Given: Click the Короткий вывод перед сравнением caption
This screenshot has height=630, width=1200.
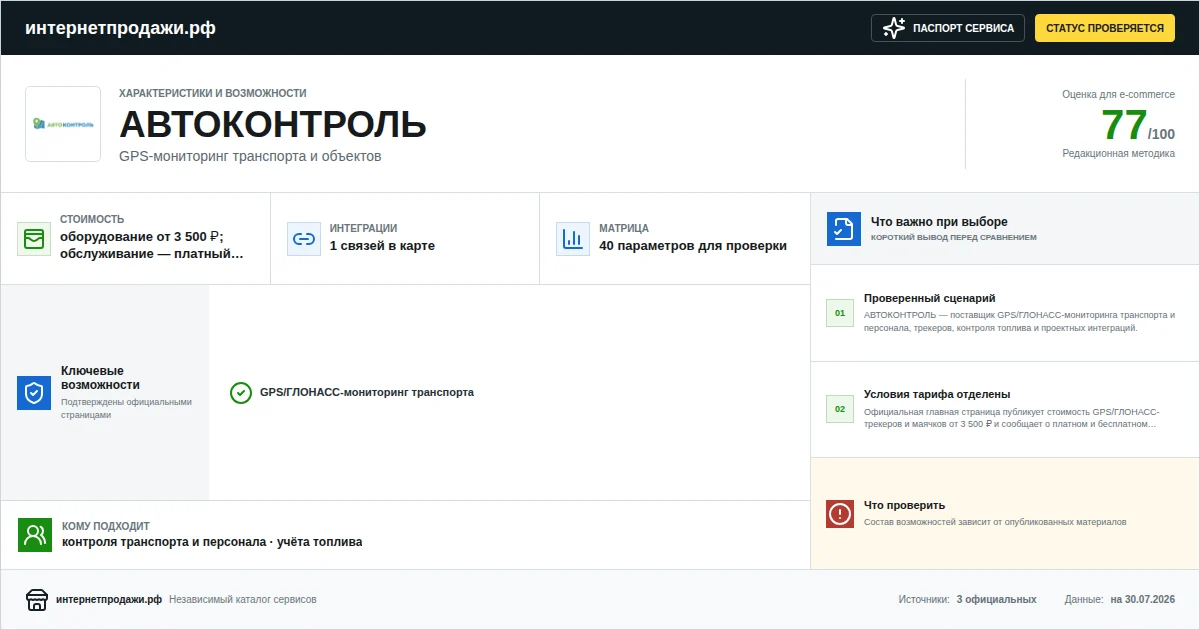Looking at the screenshot, I should [954, 238].
